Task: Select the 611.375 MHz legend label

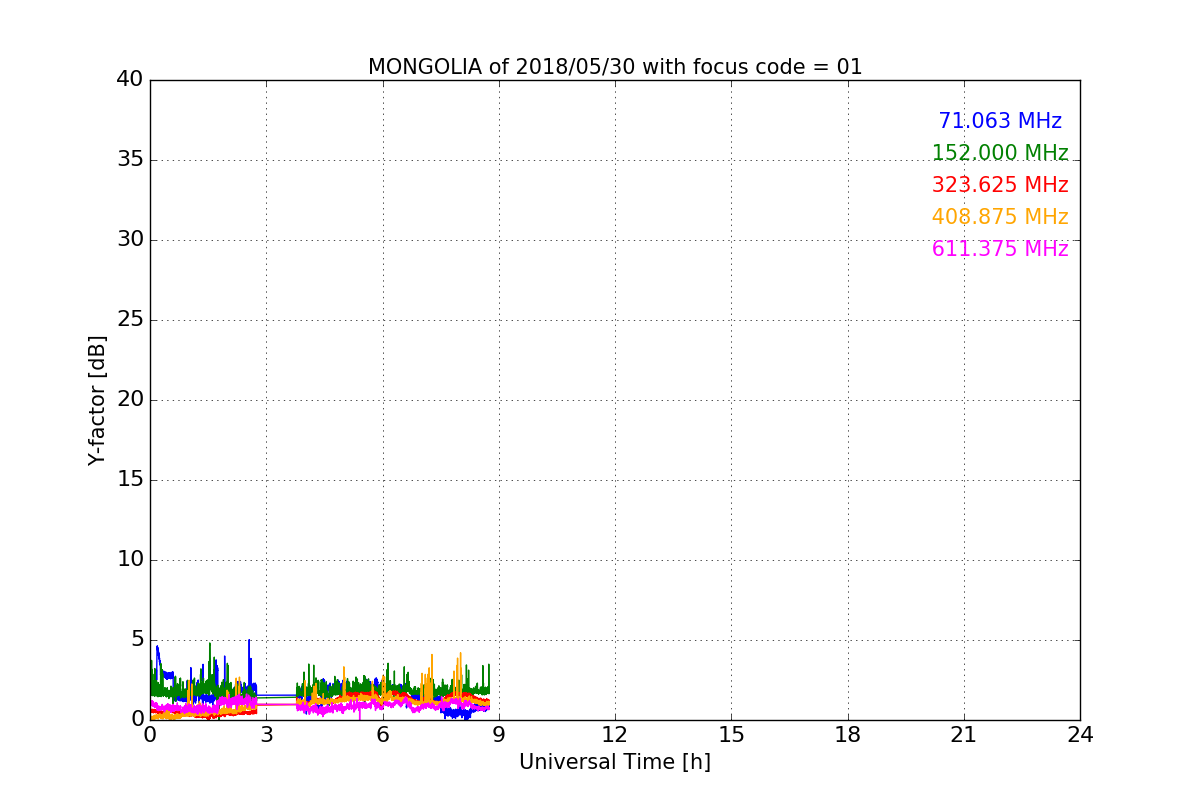Action: 1000,249
